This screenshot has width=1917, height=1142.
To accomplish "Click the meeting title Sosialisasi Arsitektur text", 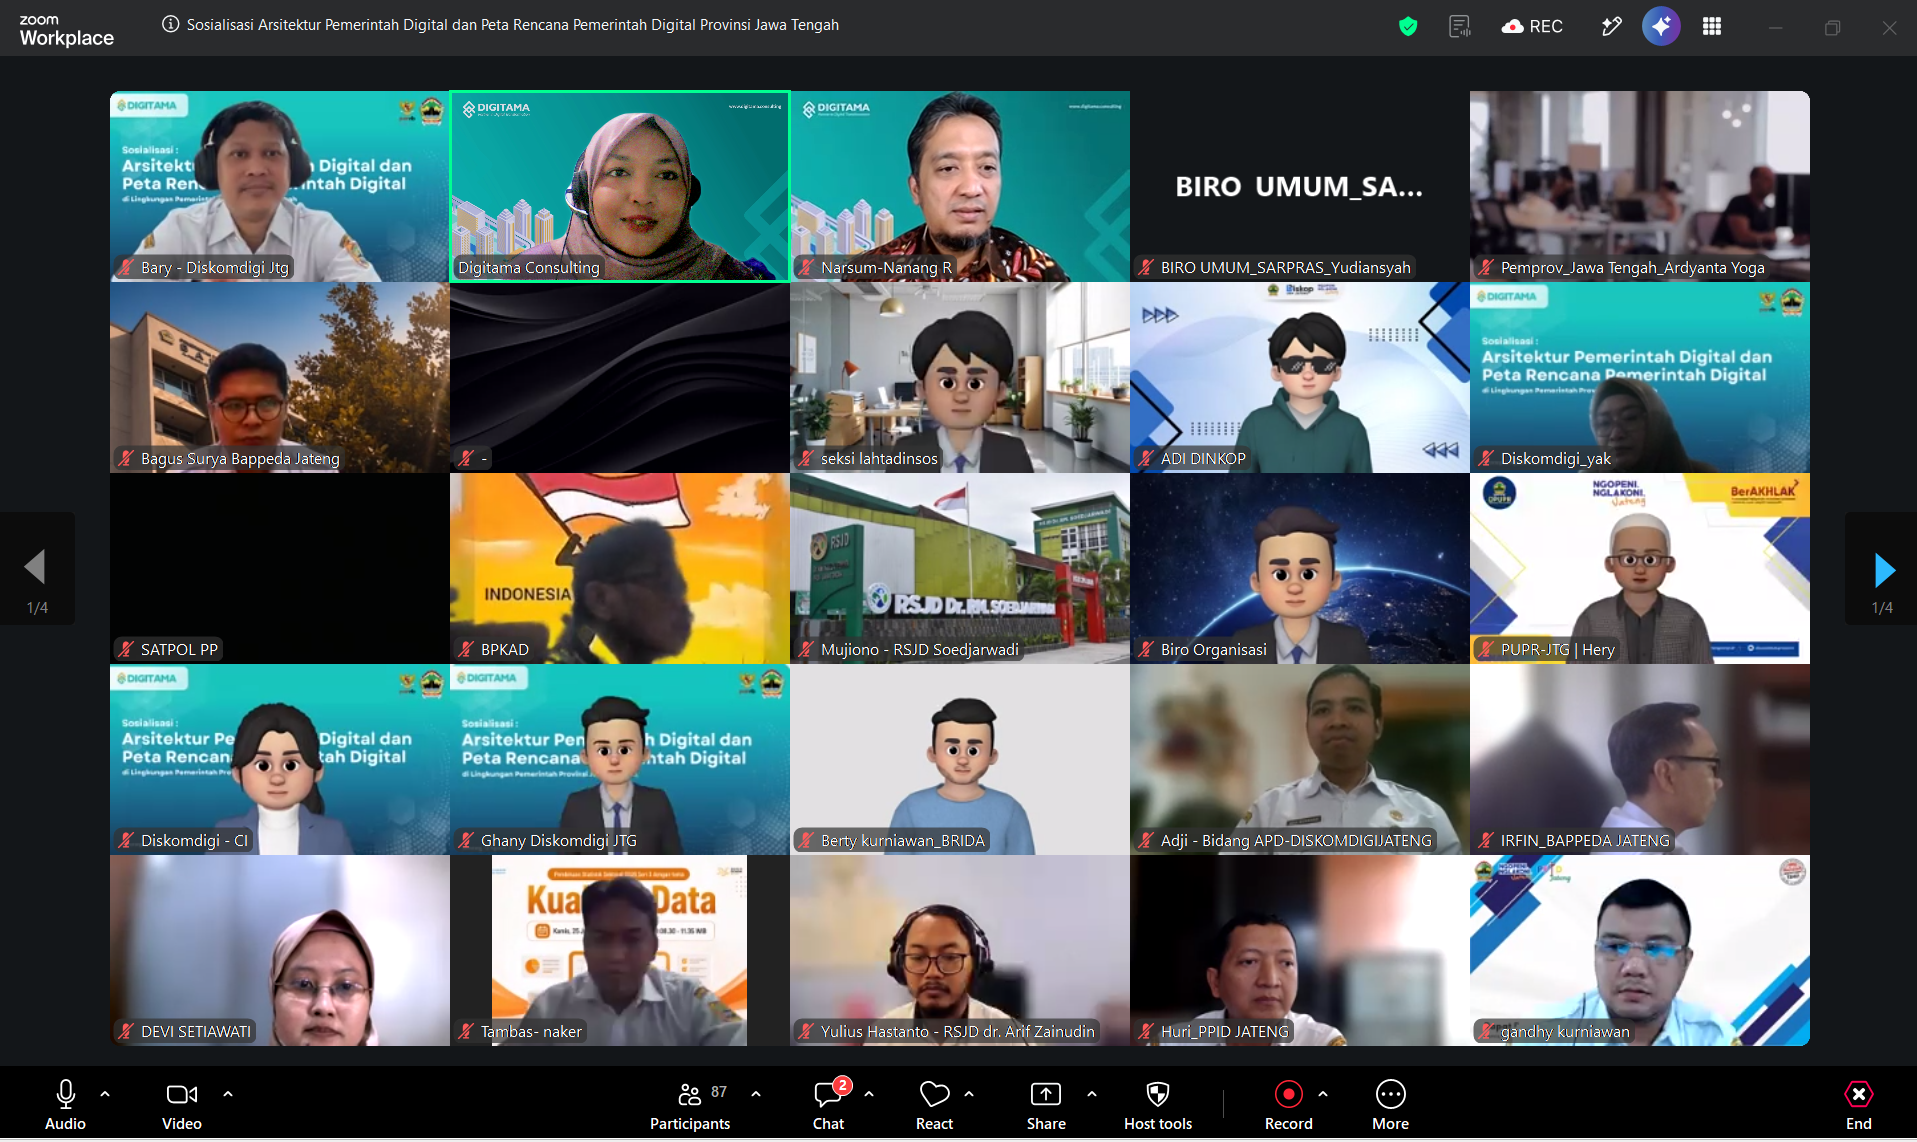I will [x=513, y=25].
